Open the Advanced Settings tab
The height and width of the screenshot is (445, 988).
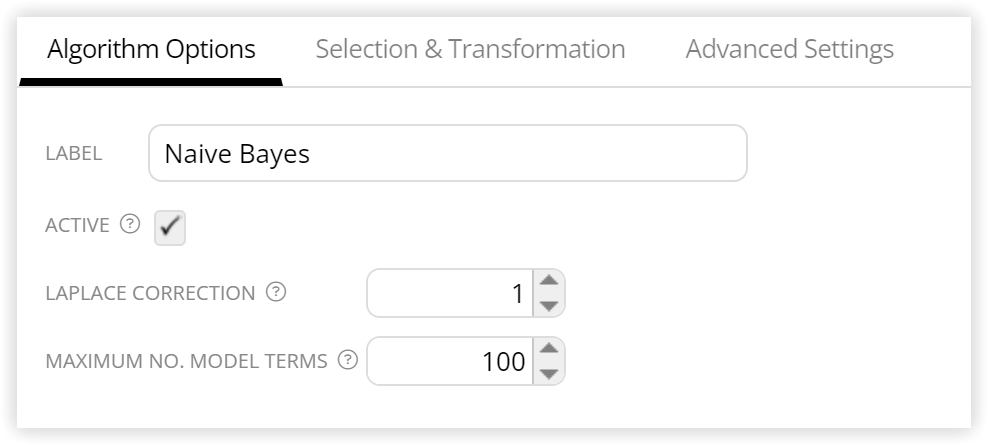pos(790,49)
